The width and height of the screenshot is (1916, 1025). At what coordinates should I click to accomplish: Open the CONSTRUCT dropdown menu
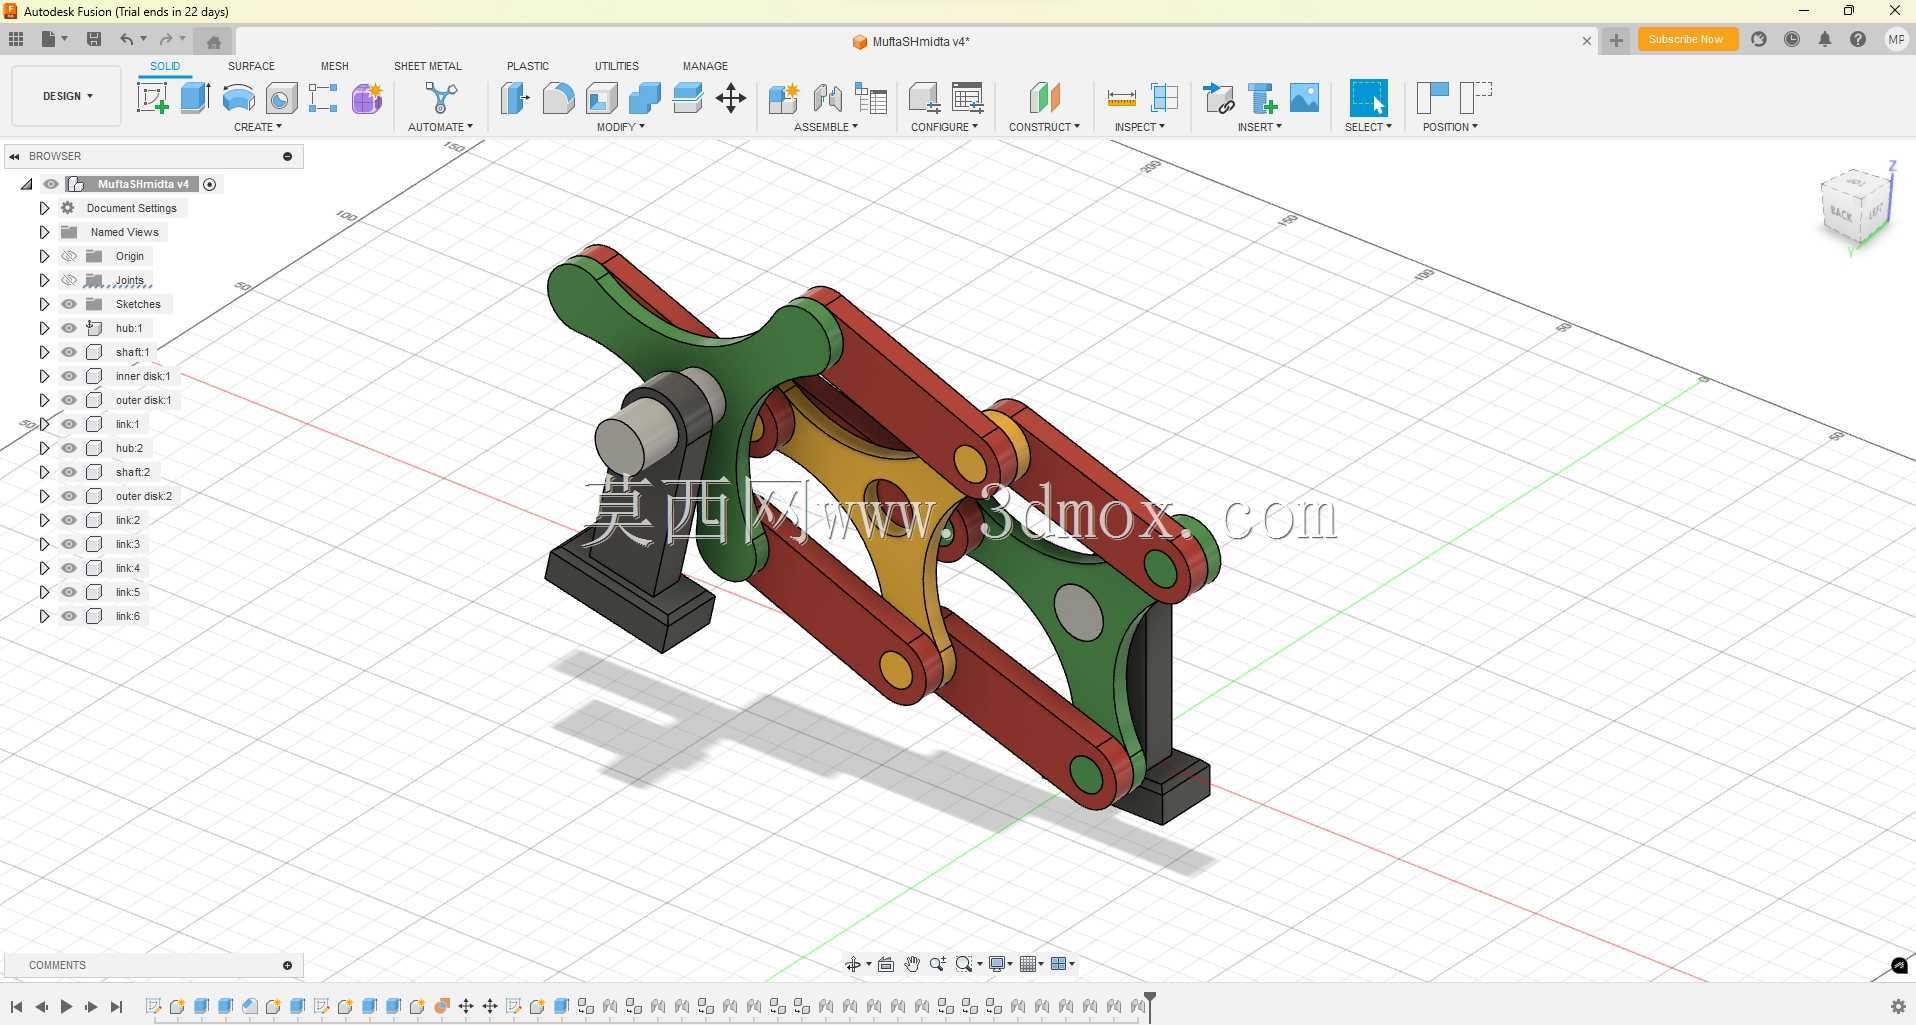click(1044, 127)
